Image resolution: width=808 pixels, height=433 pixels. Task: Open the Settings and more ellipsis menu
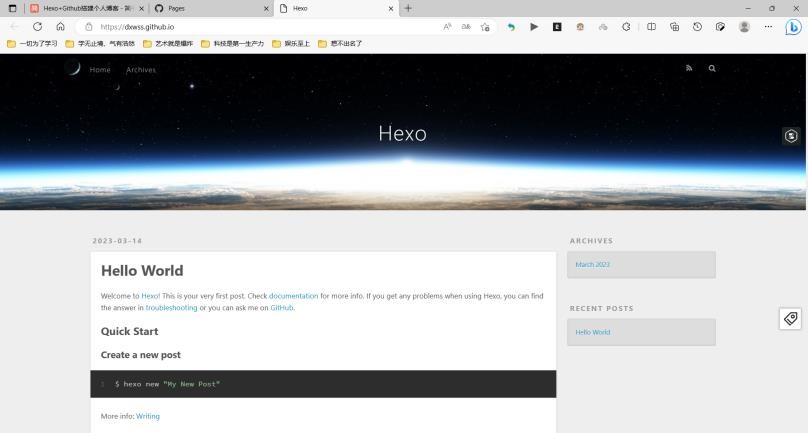click(x=768, y=27)
